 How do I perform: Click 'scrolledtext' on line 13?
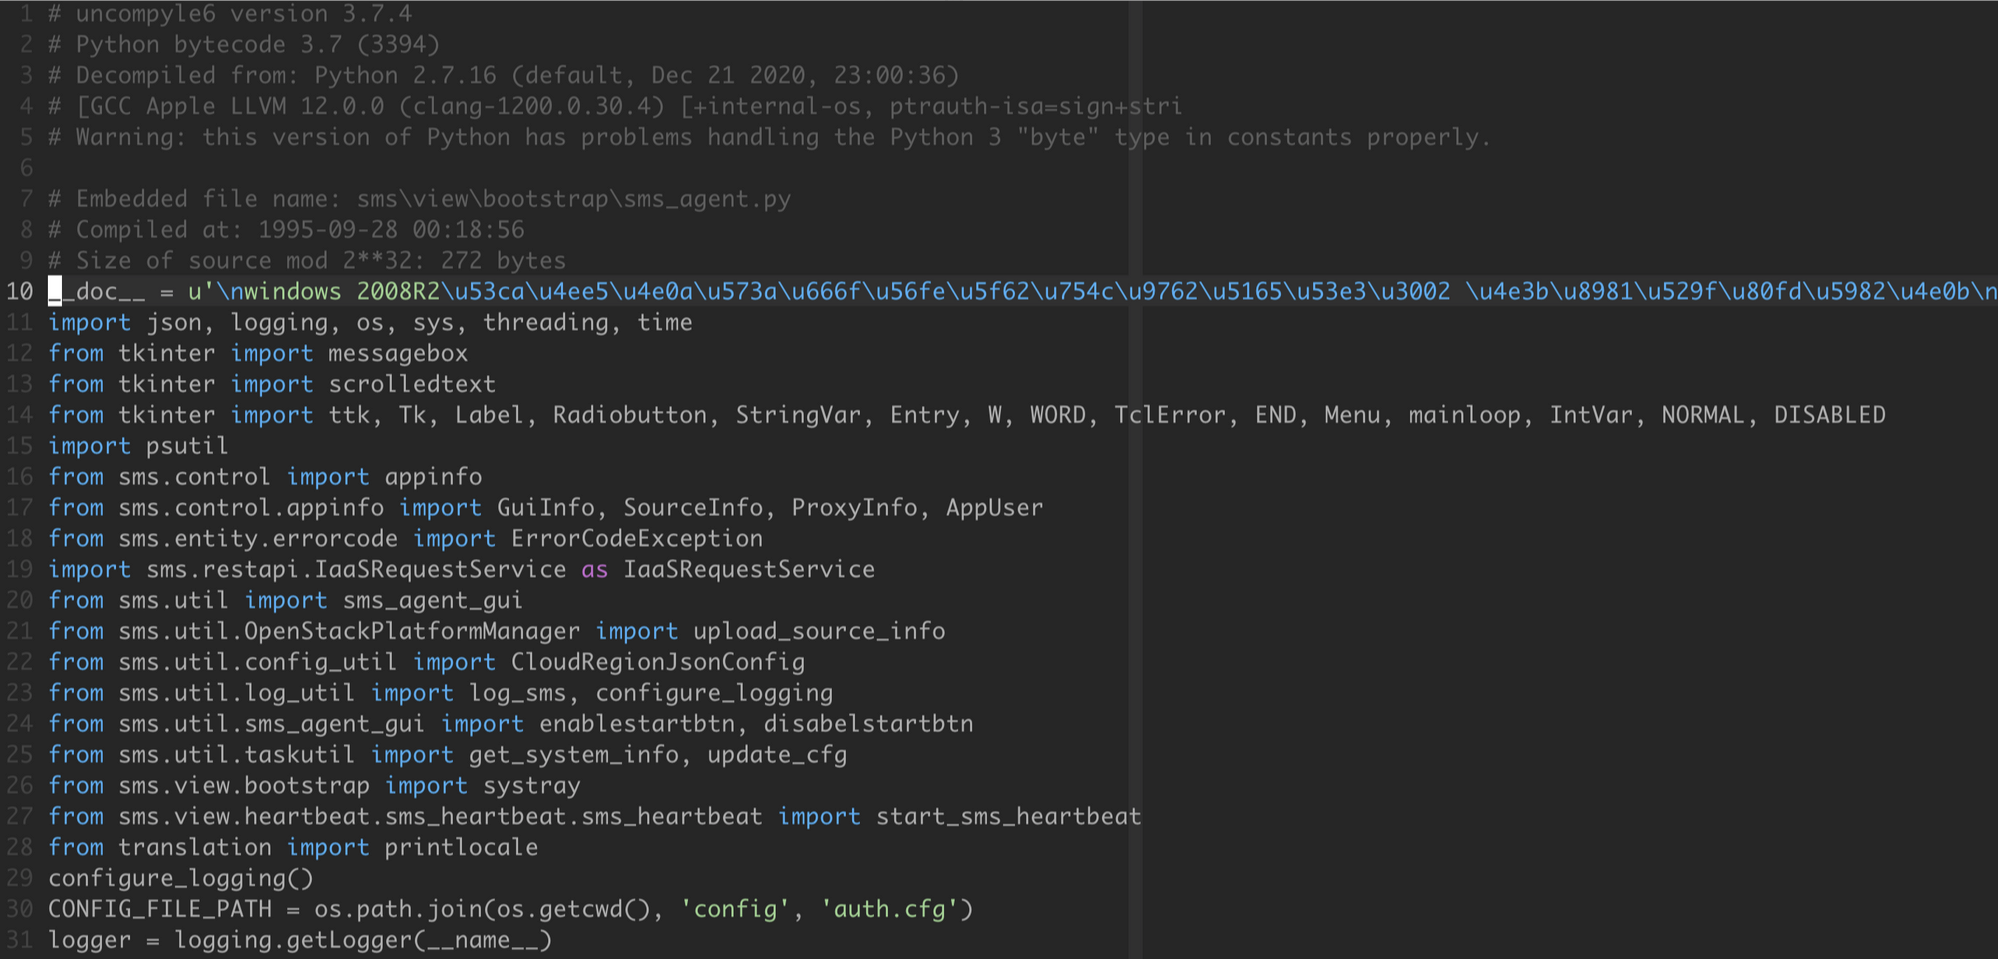[412, 385]
